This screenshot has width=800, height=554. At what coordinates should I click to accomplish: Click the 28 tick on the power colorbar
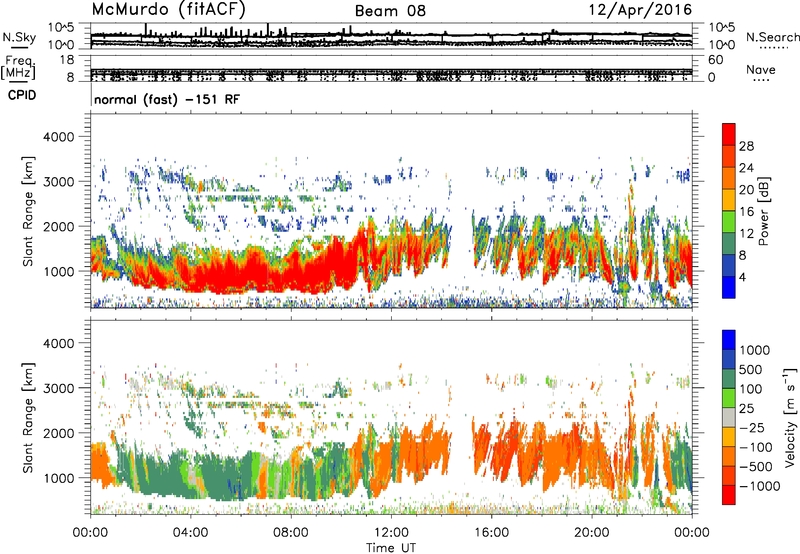pos(746,146)
